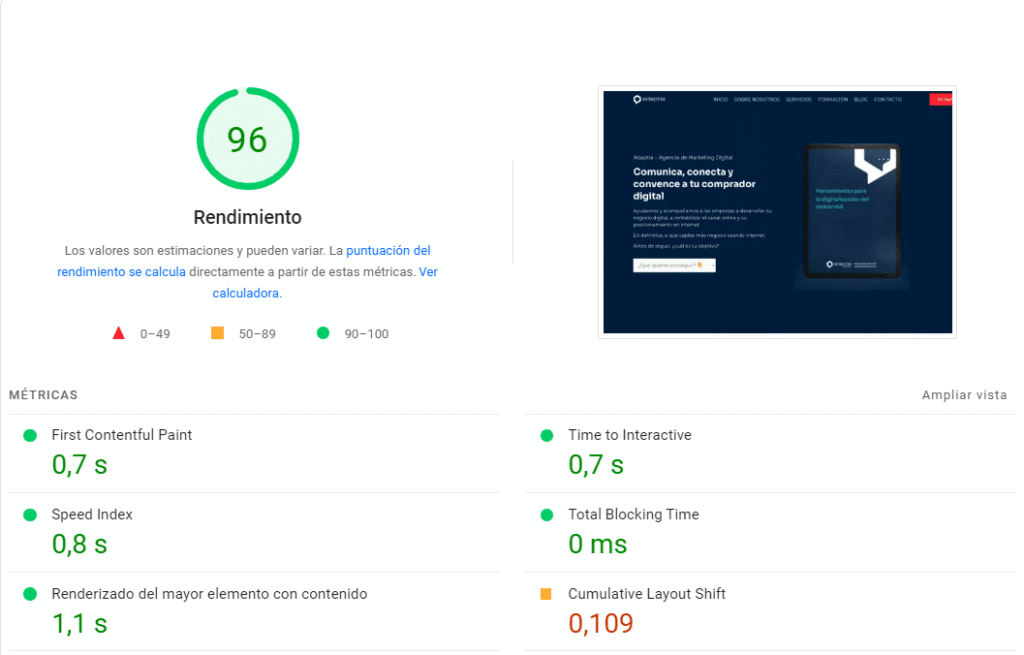Click the green circle 90–100 legend icon
Viewport: 1024px width, 655px height.
coord(323,333)
